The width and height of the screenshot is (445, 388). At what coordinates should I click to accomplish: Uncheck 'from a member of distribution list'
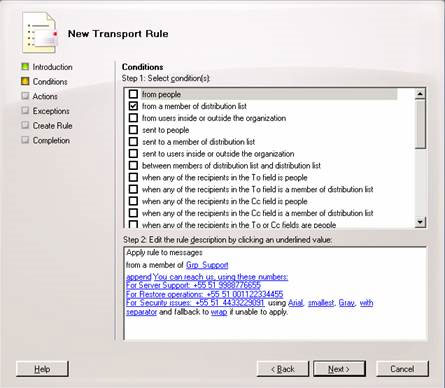point(133,106)
